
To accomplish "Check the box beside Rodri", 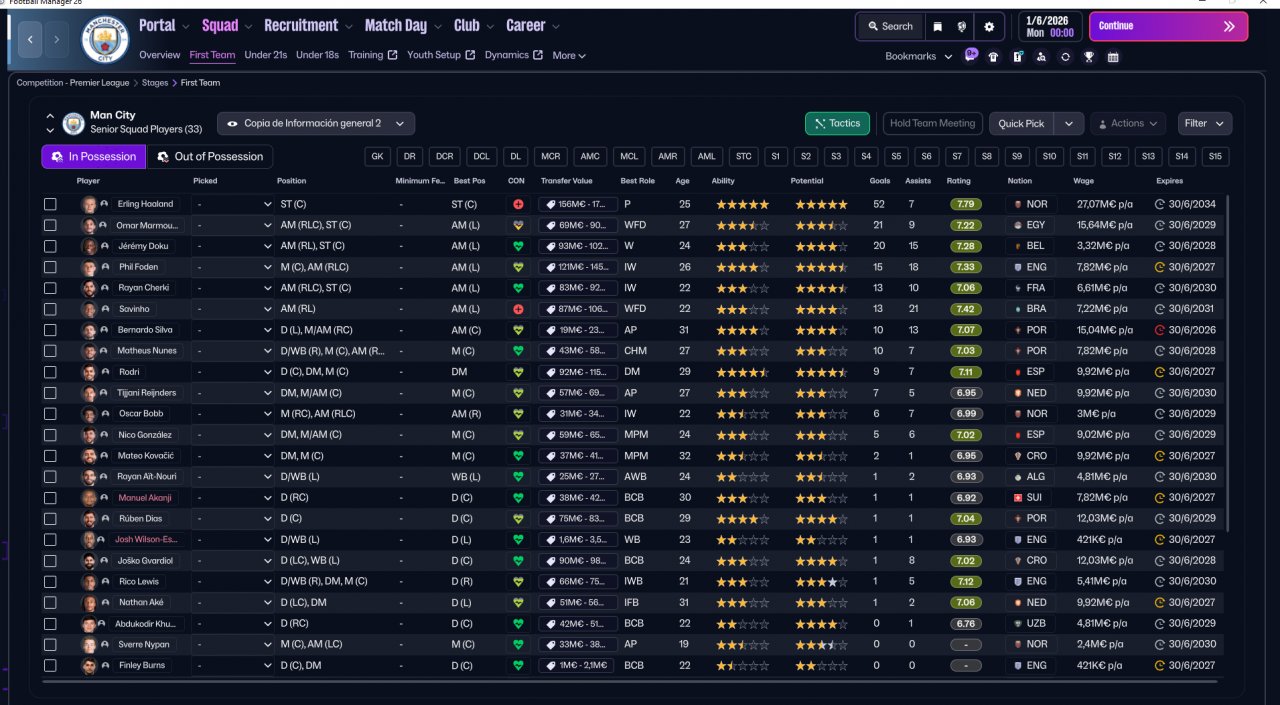I will (50, 372).
